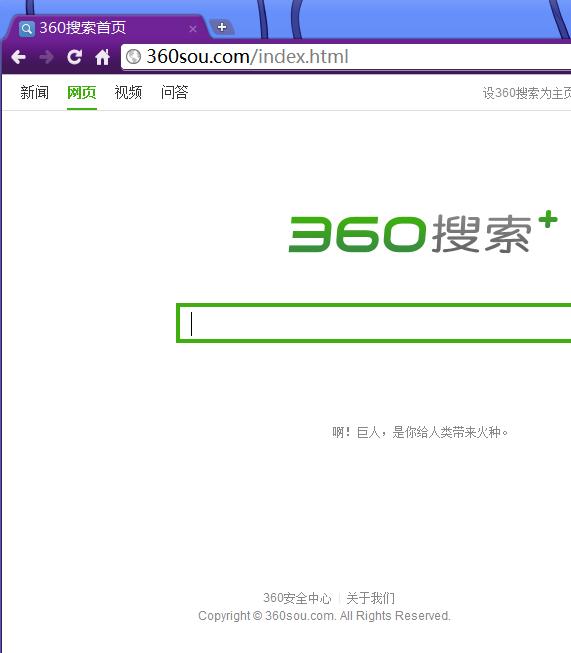Open the 360安全中心 footer link
Image resolution: width=571 pixels, height=653 pixels.
pos(297,598)
